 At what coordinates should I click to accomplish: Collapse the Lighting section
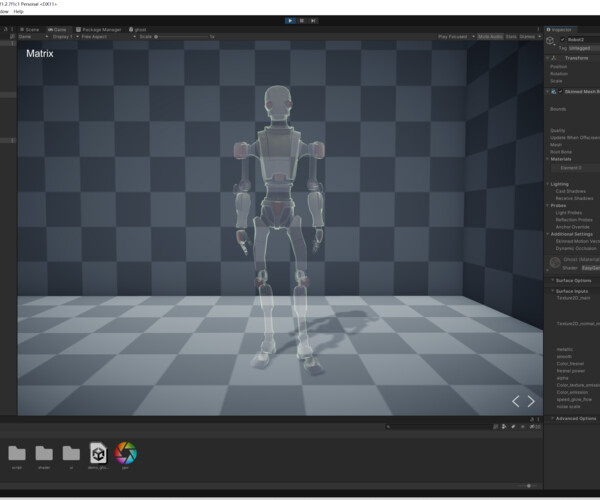[x=548, y=184]
